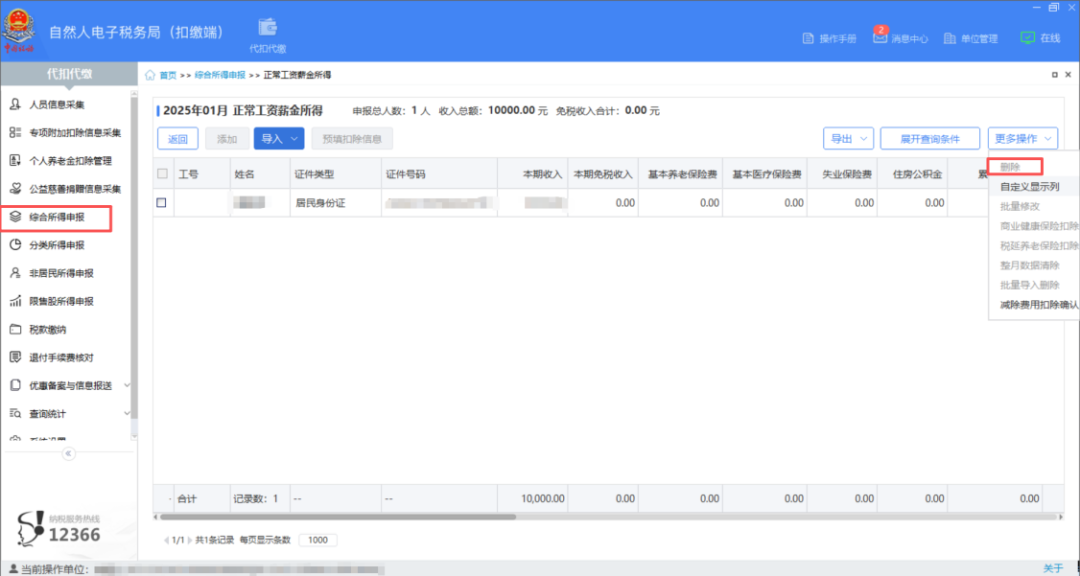Select 减除费用扣除确认 menu entry

tap(1038, 304)
